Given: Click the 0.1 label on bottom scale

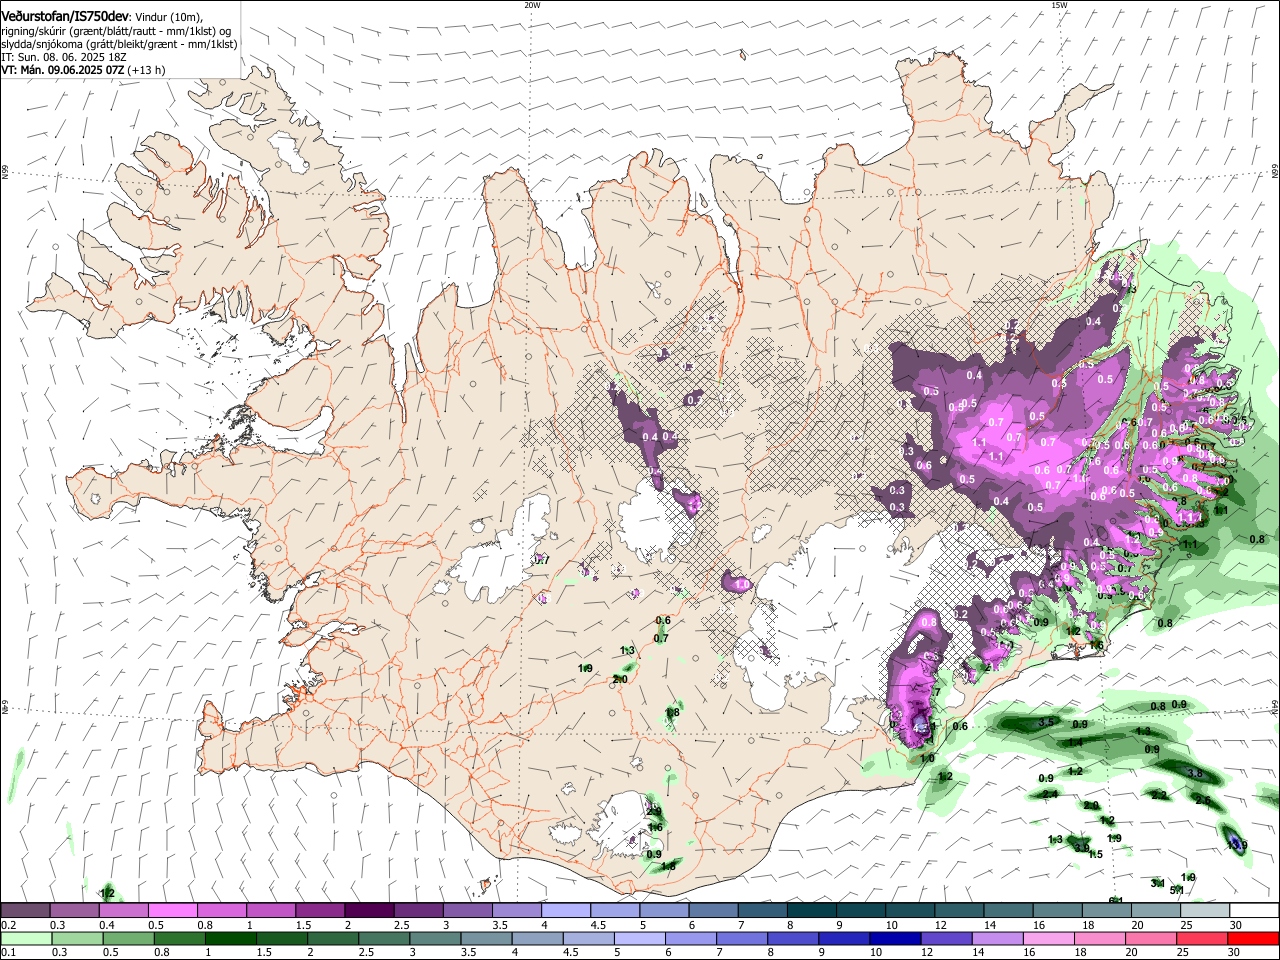Looking at the screenshot, I should 9,953.
